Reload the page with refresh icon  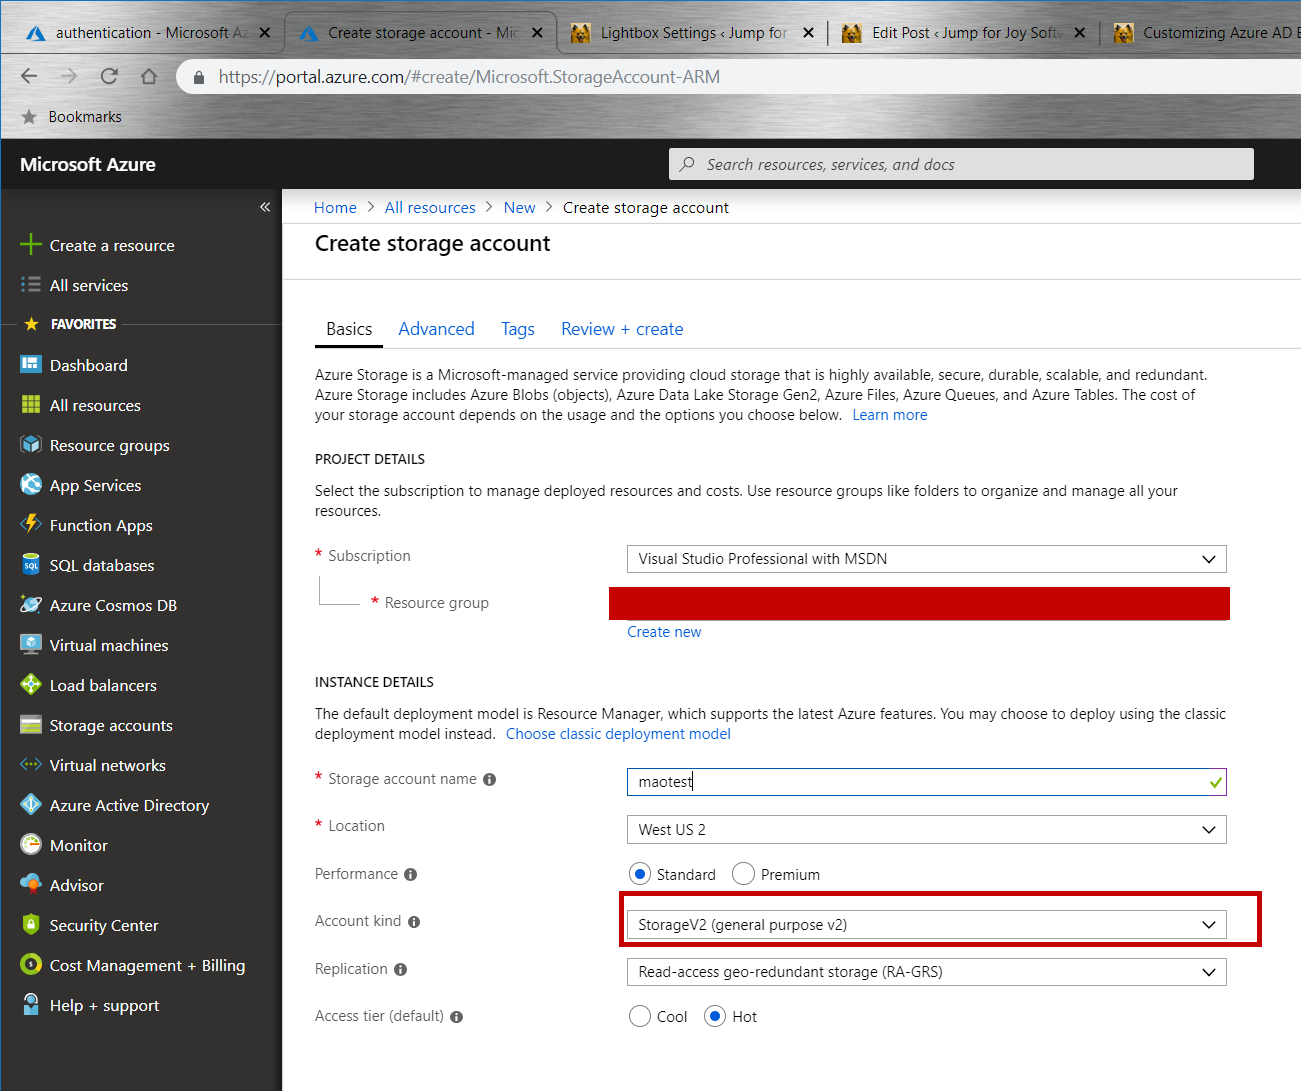click(x=109, y=76)
